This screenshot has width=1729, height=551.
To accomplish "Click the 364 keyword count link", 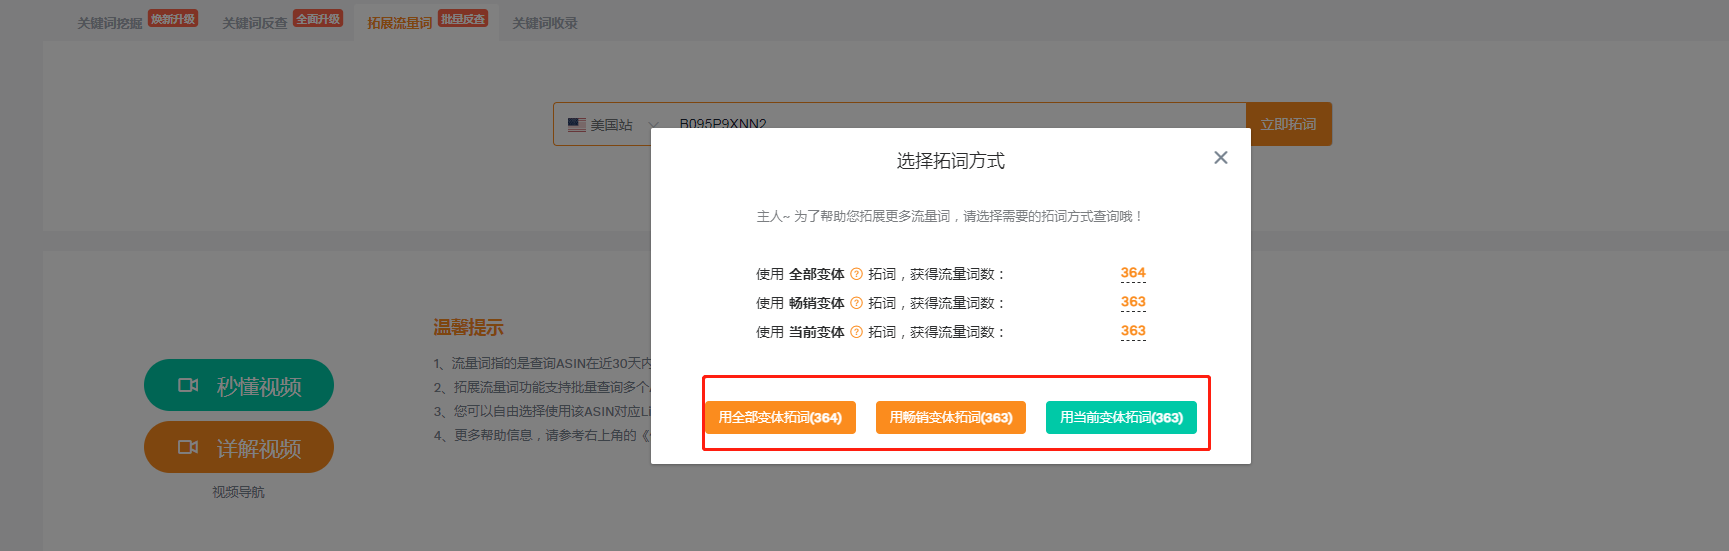I will [1133, 273].
